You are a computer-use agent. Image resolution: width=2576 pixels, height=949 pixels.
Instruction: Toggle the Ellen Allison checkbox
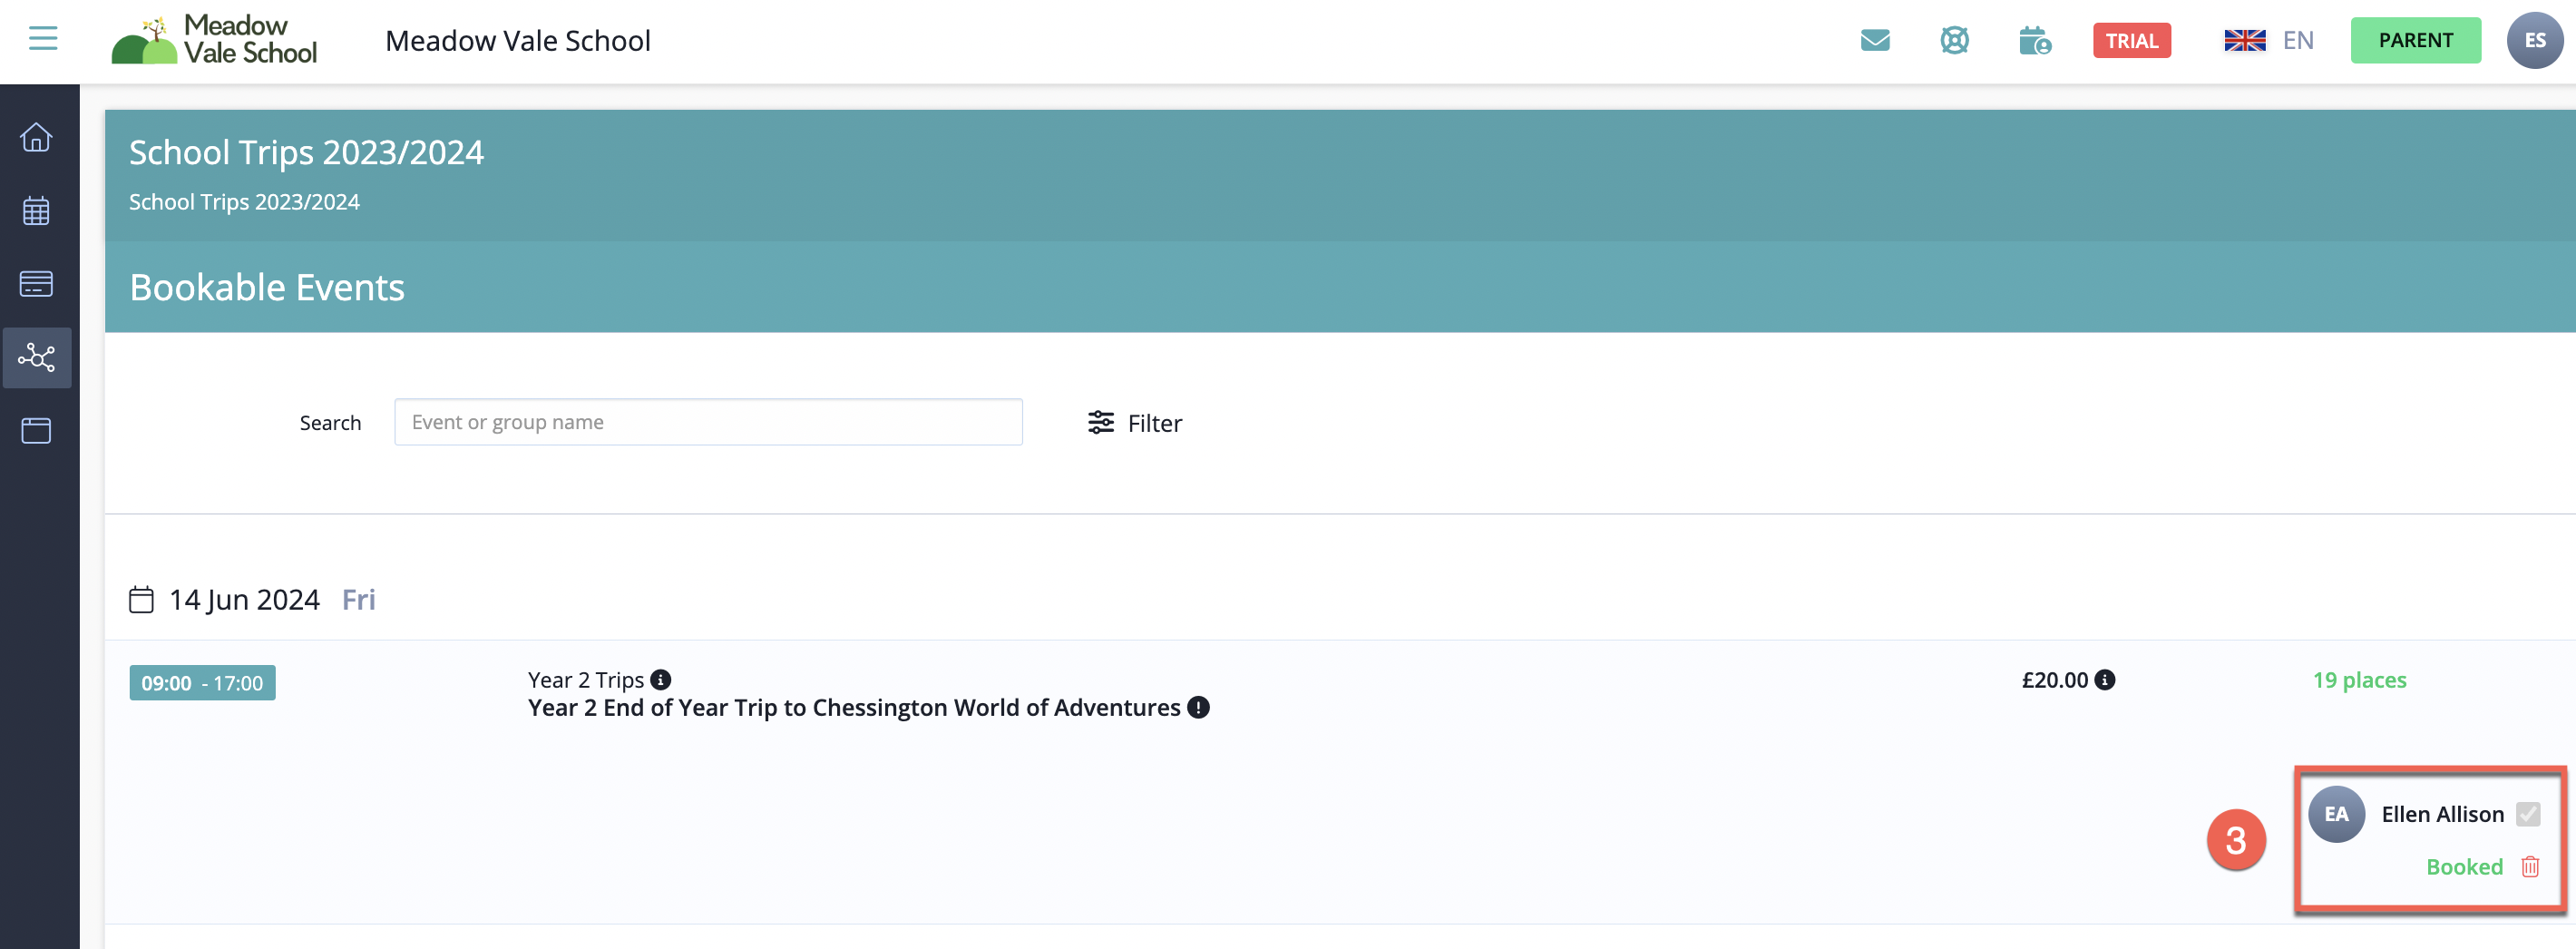point(2528,814)
